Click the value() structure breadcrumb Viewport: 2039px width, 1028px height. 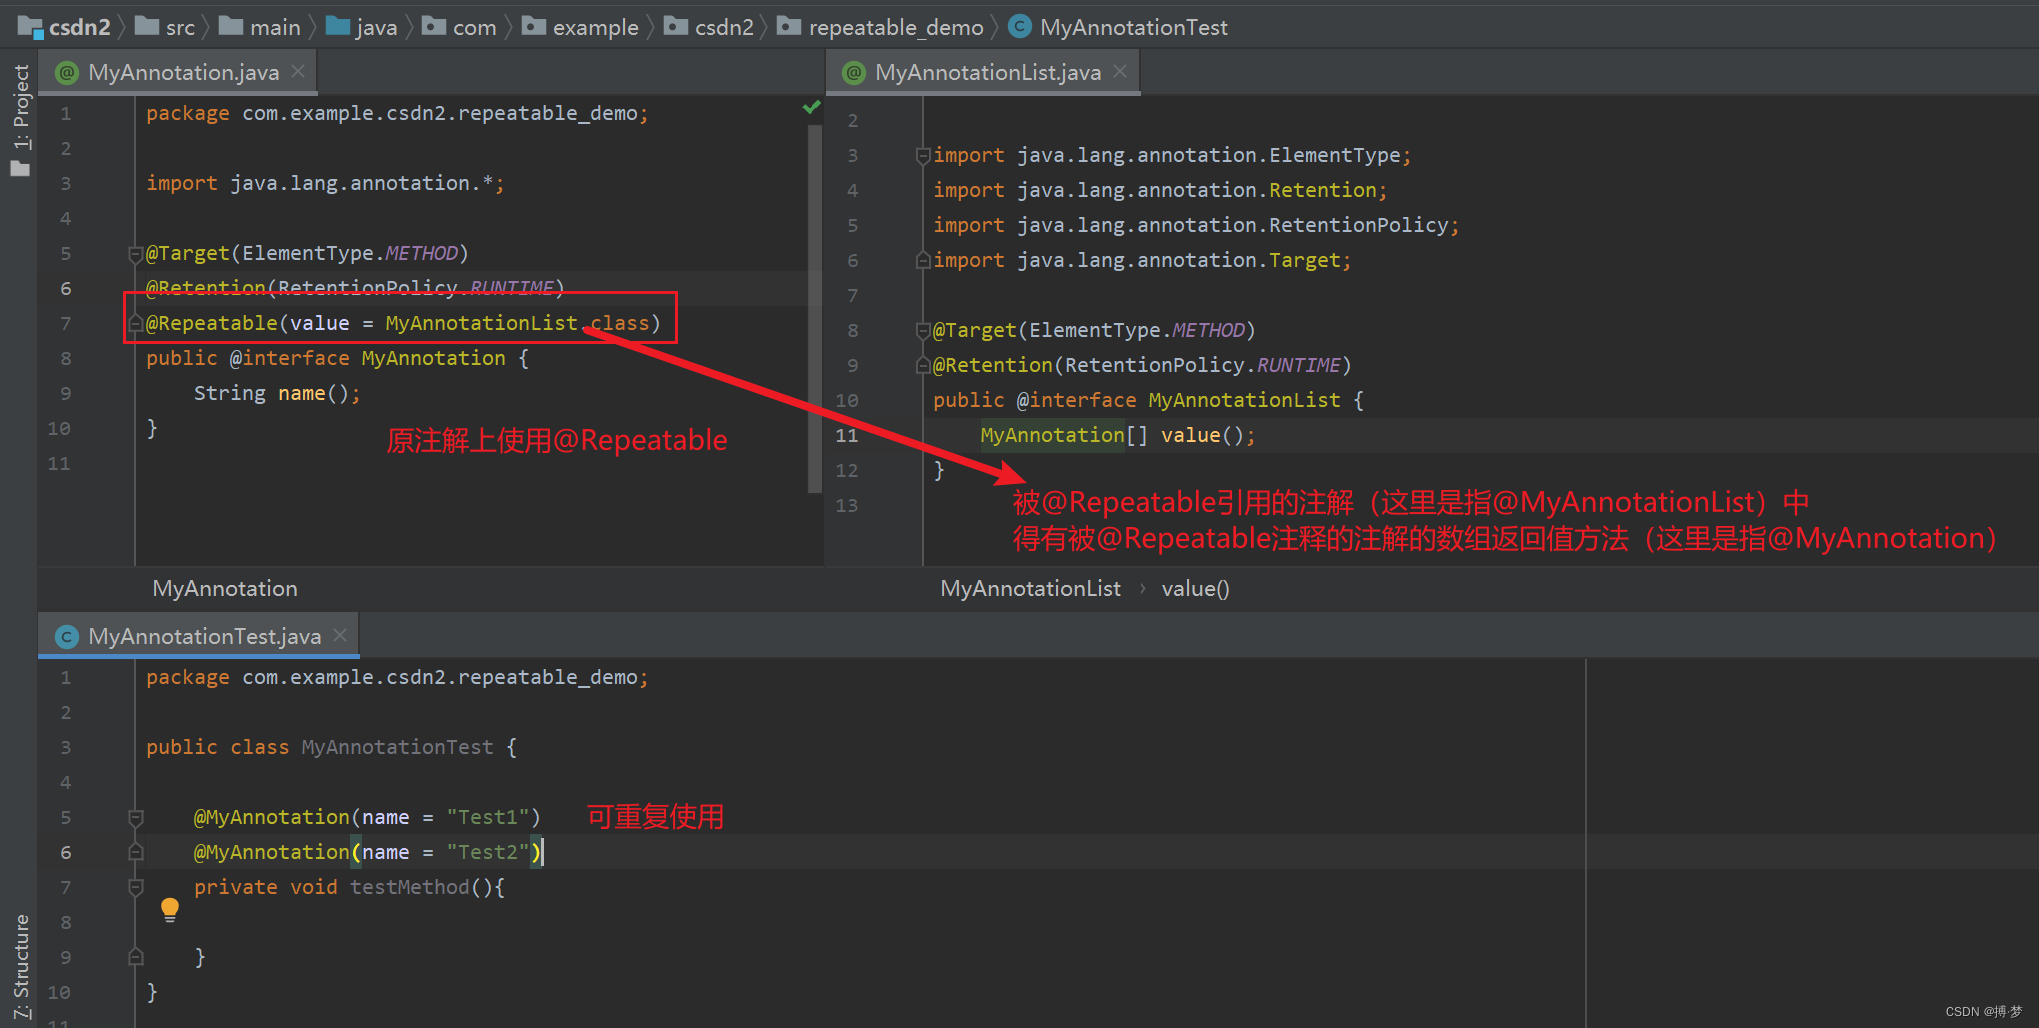(x=1195, y=589)
